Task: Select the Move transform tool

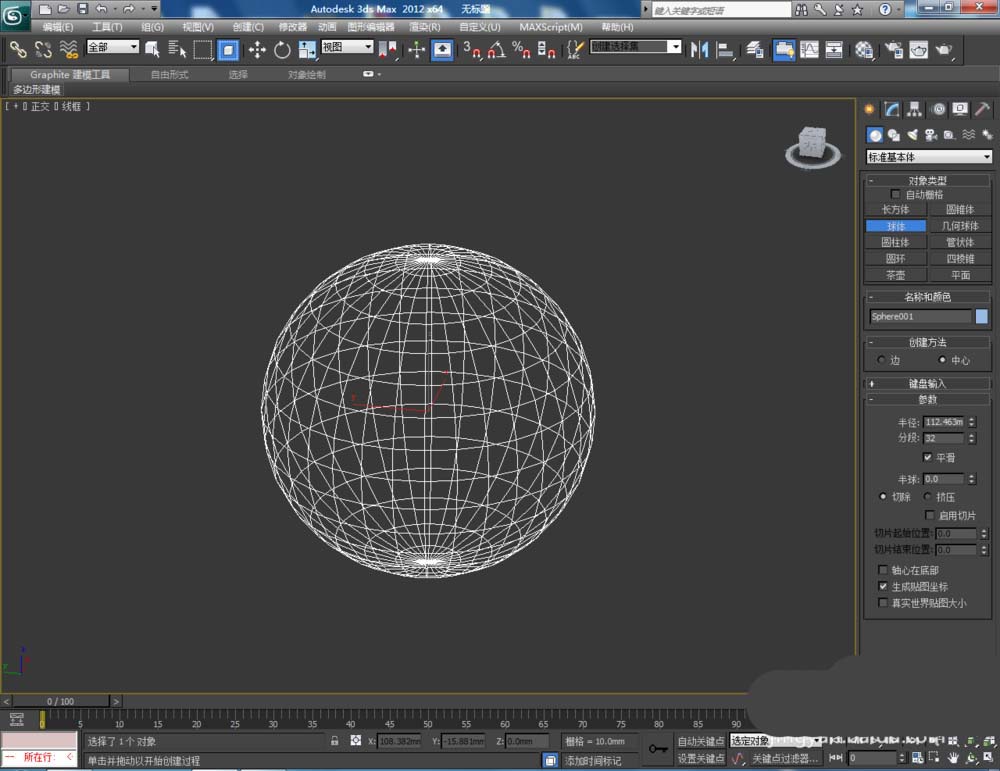Action: tap(257, 49)
